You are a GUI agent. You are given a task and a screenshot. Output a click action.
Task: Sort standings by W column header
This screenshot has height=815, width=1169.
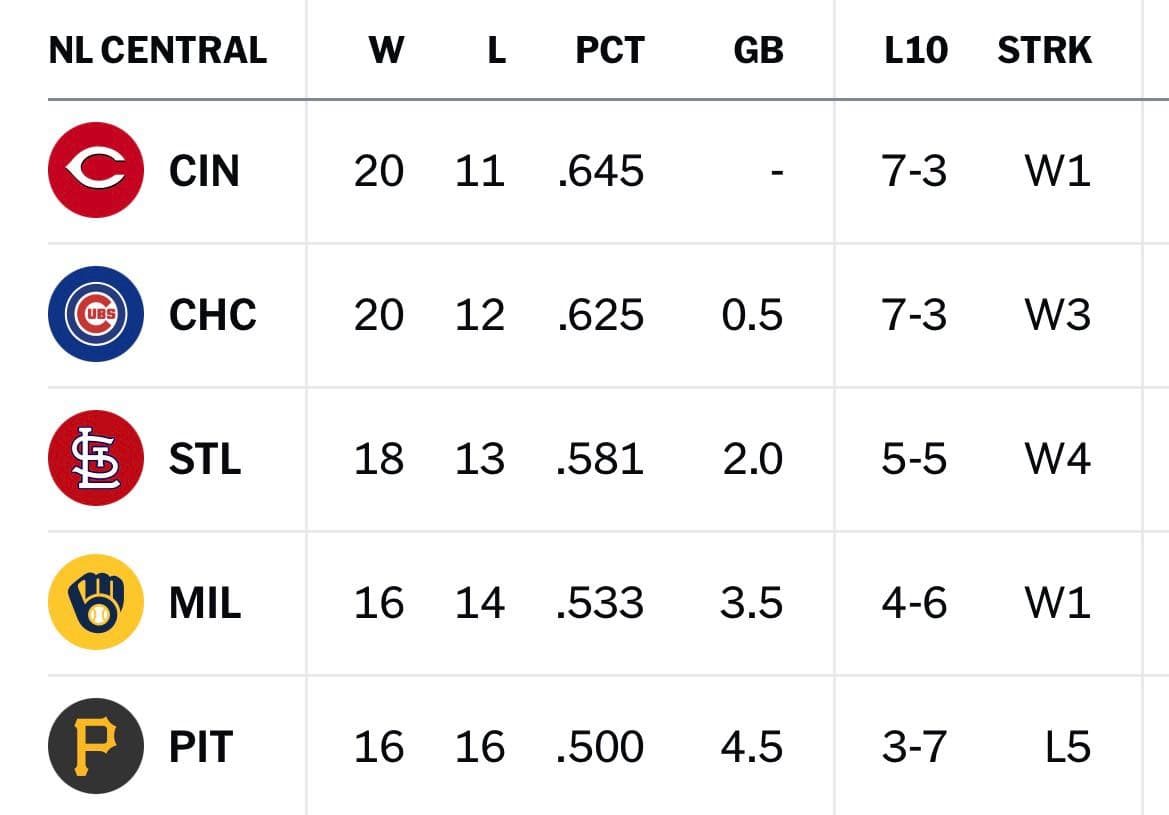[386, 50]
